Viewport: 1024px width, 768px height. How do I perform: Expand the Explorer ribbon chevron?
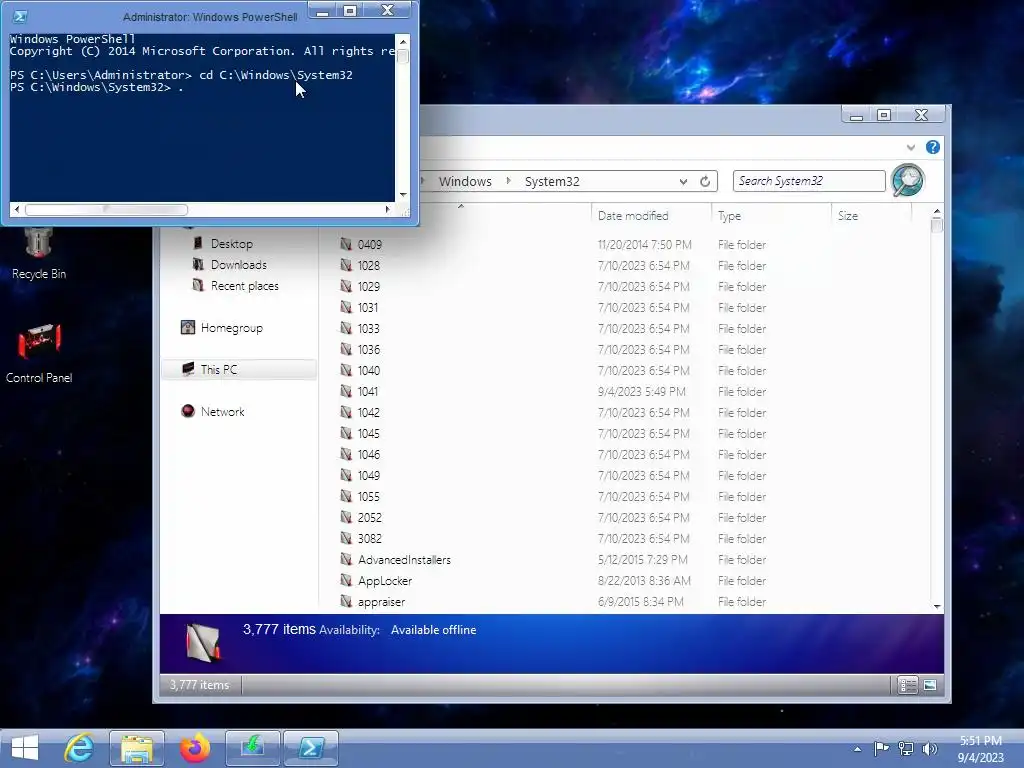[911, 148]
